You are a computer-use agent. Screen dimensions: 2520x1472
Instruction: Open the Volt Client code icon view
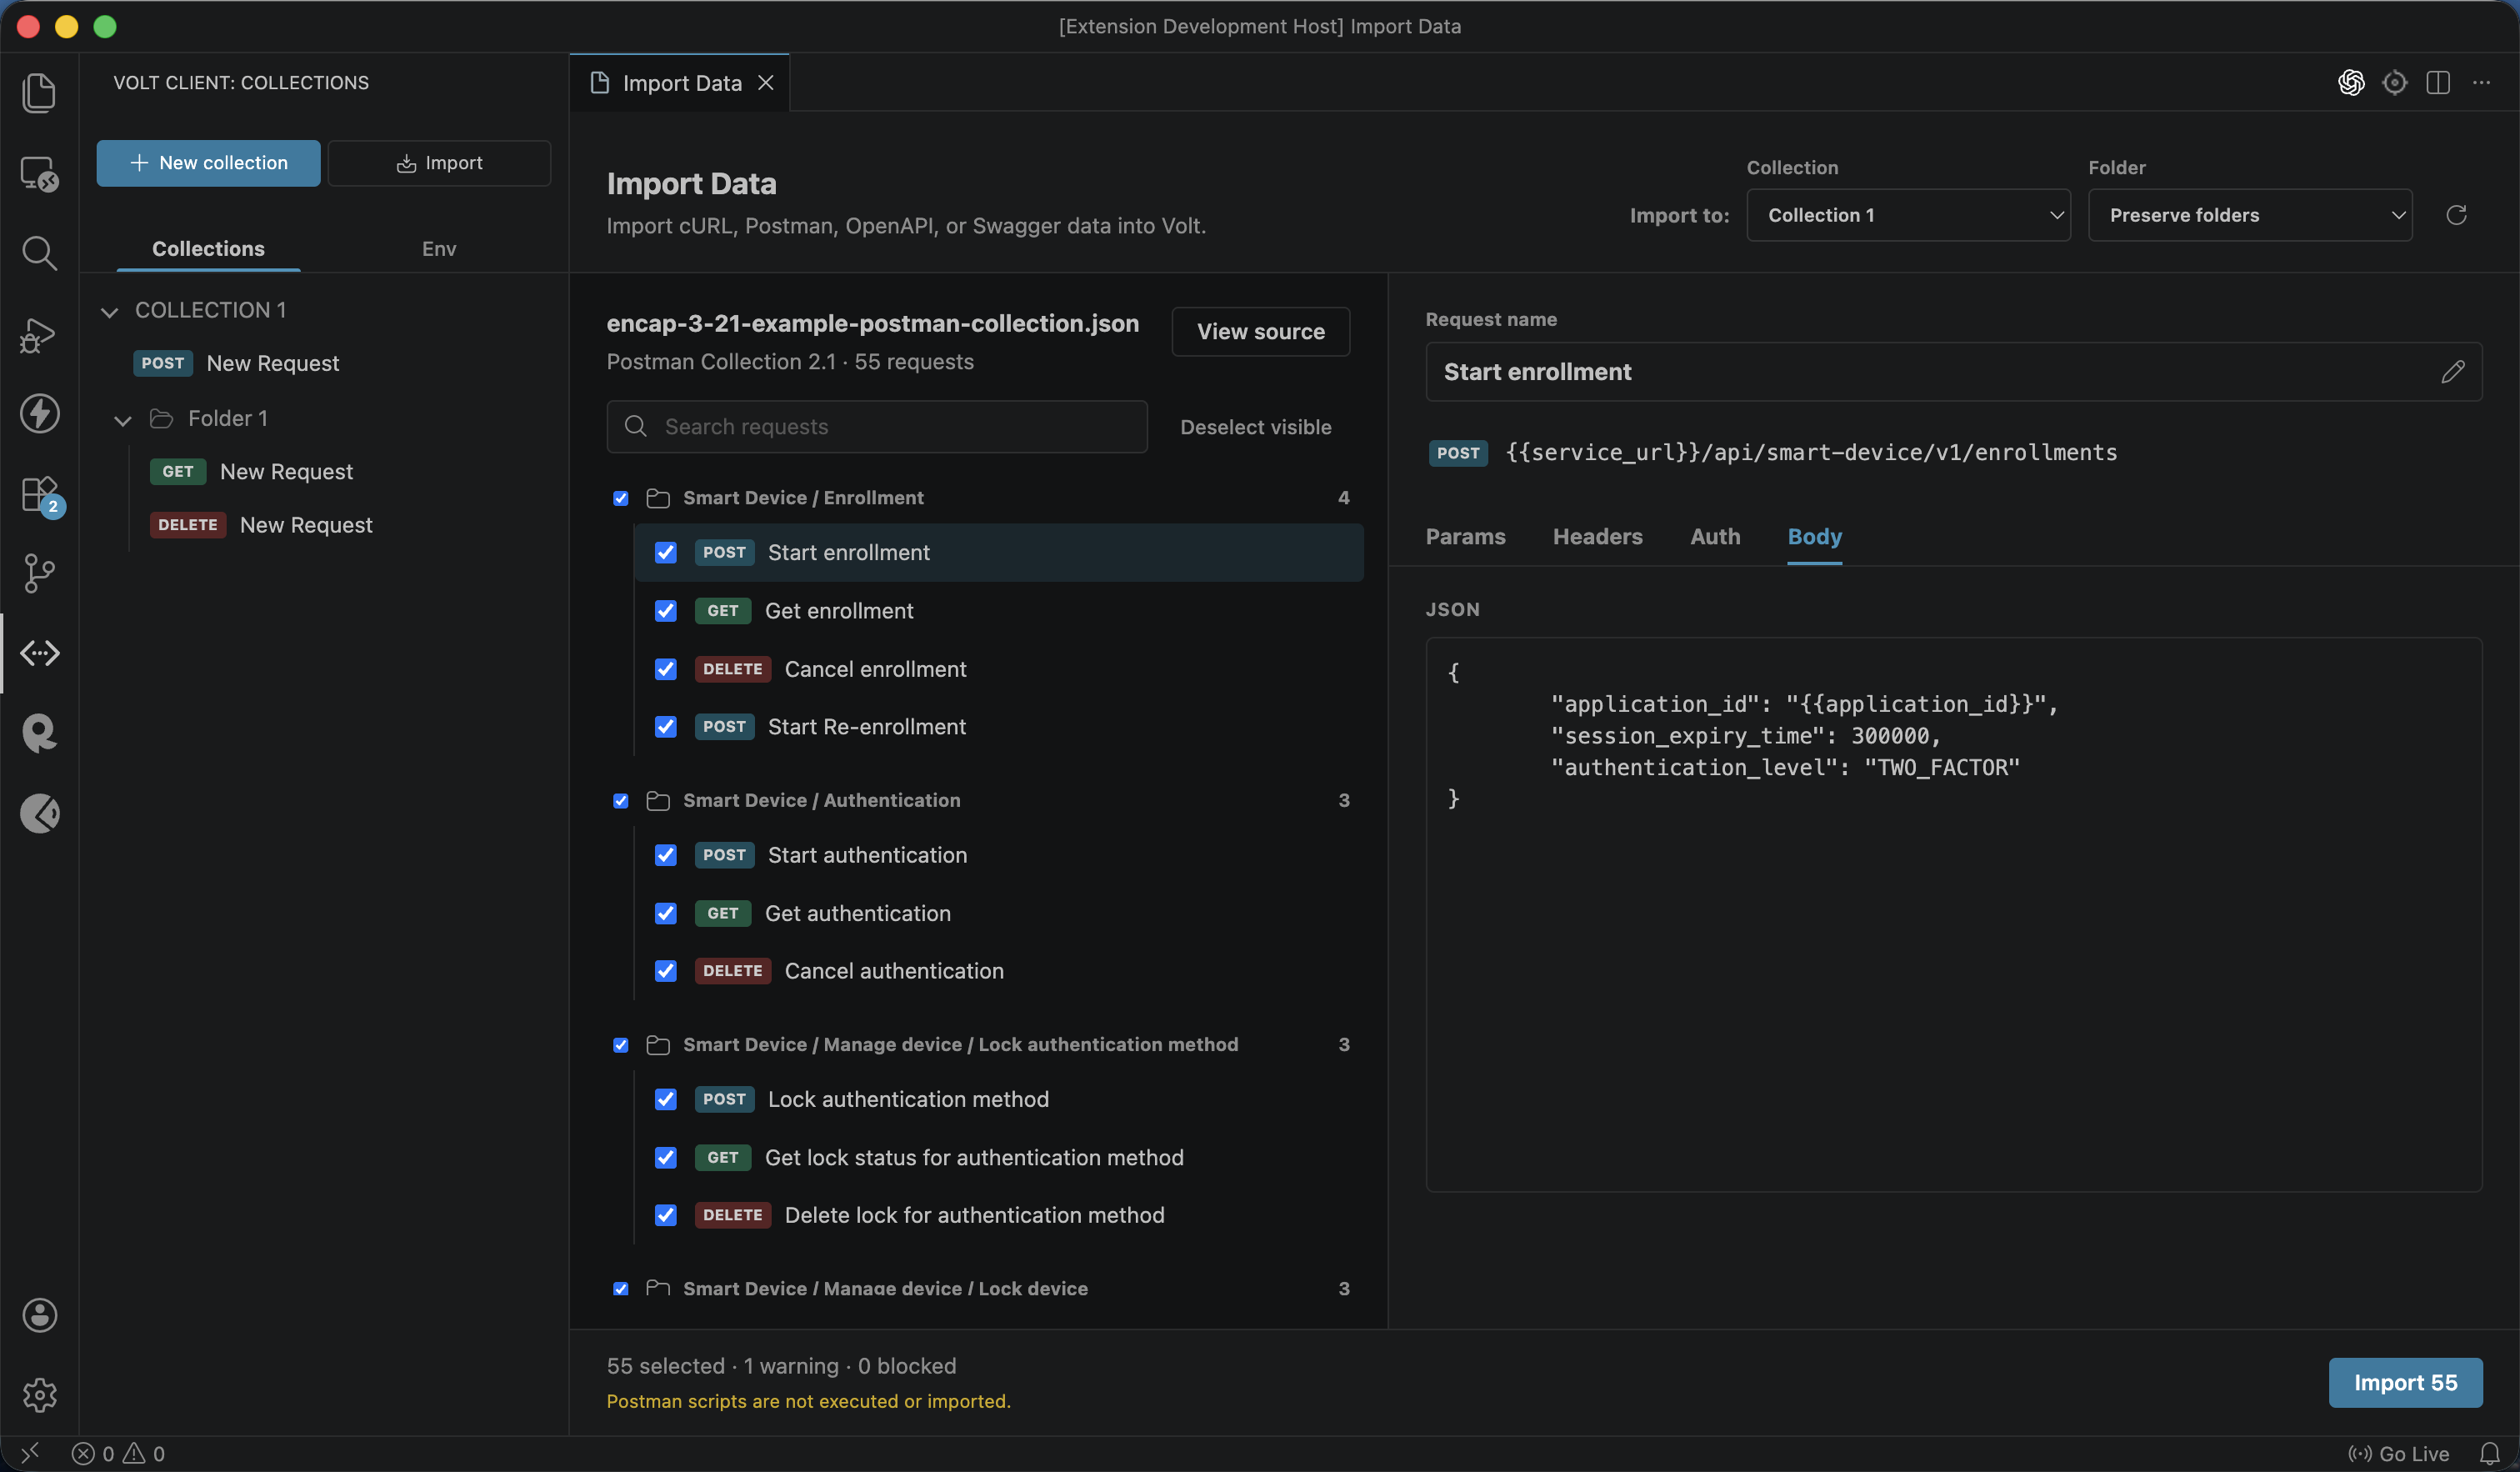tap(39, 653)
